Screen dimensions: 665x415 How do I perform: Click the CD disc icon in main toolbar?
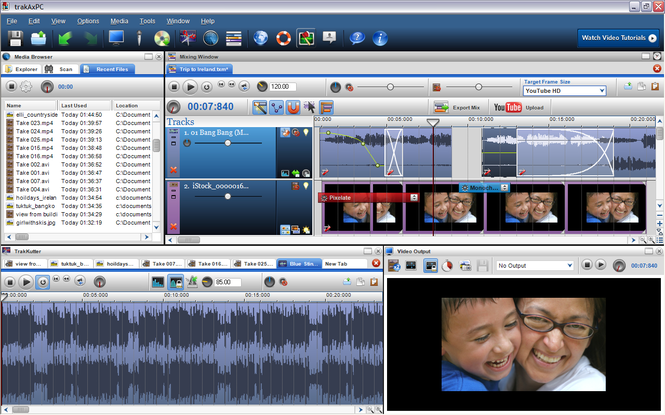coord(162,39)
